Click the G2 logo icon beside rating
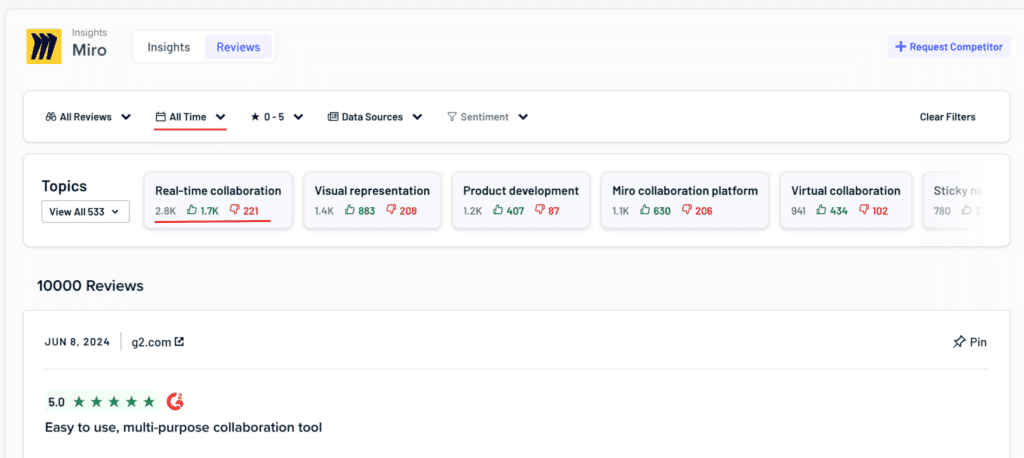Viewport: 1024px width, 458px height. [175, 401]
